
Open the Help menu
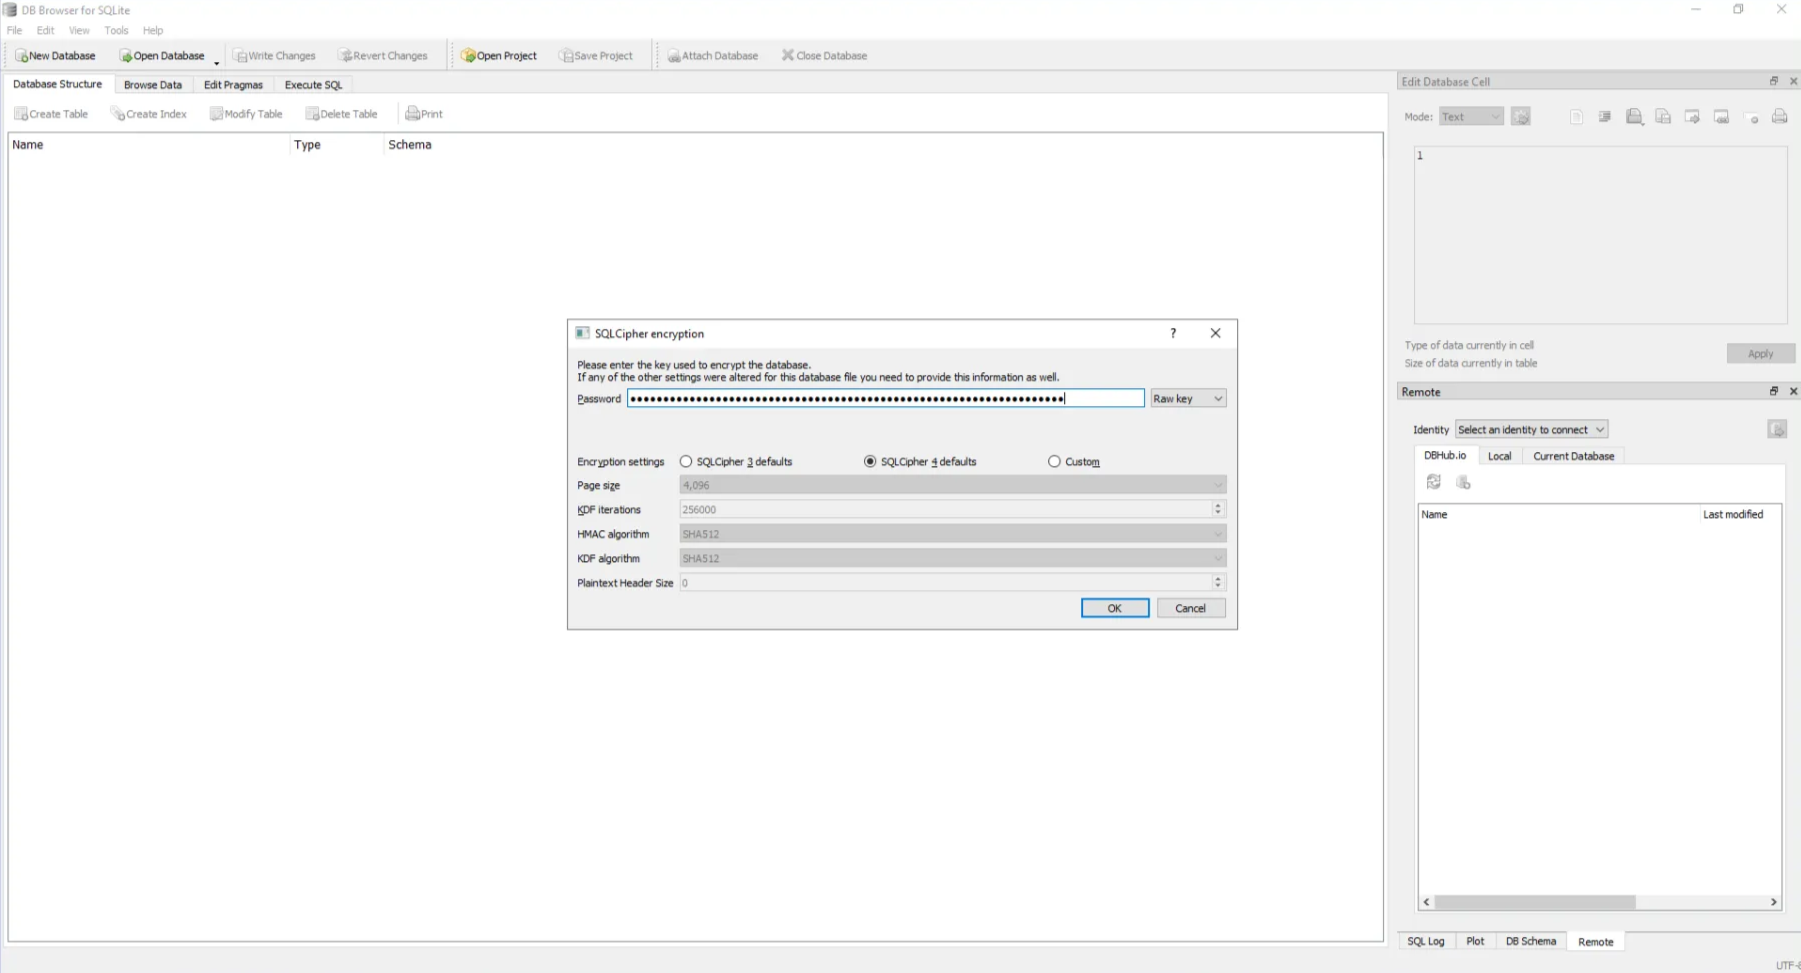pyautogui.click(x=153, y=30)
